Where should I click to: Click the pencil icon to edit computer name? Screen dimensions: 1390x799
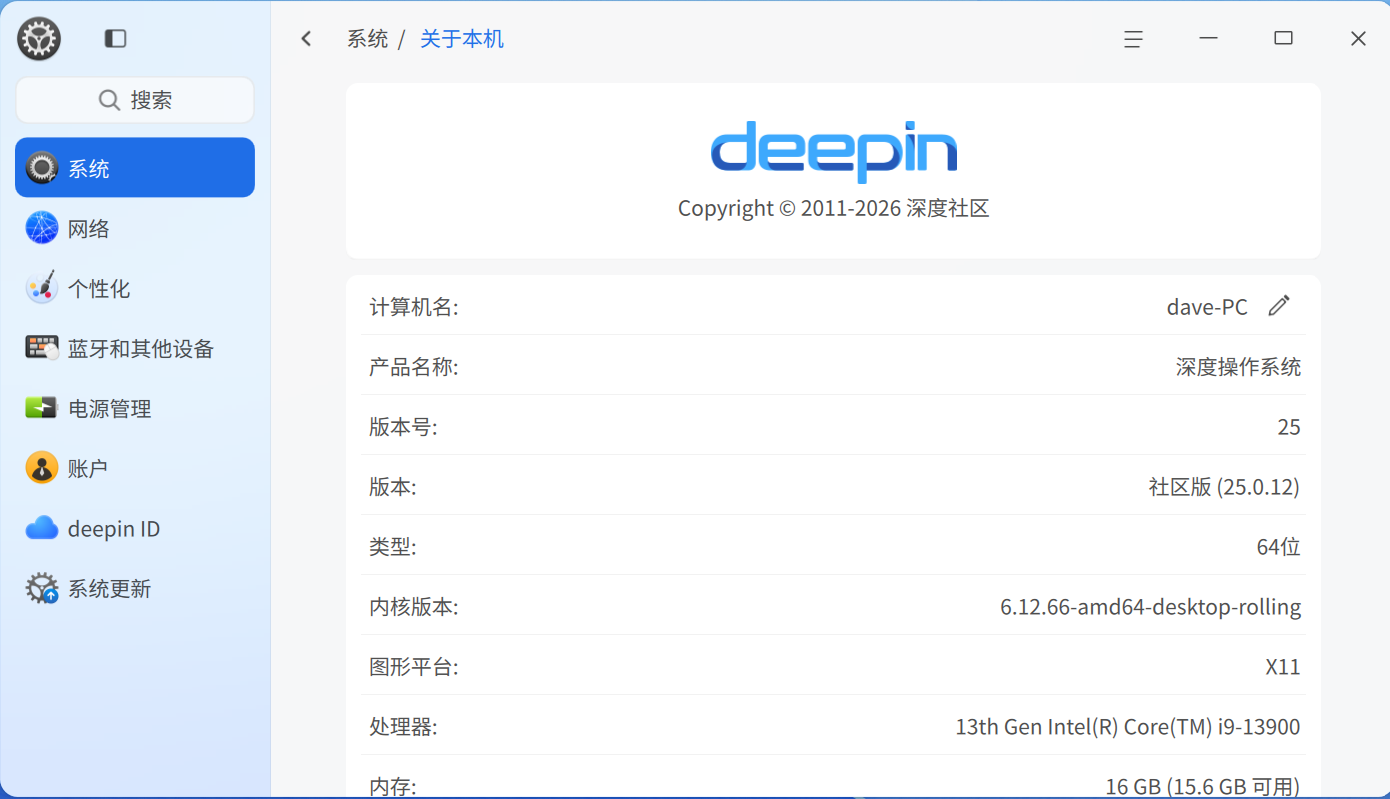coord(1278,306)
